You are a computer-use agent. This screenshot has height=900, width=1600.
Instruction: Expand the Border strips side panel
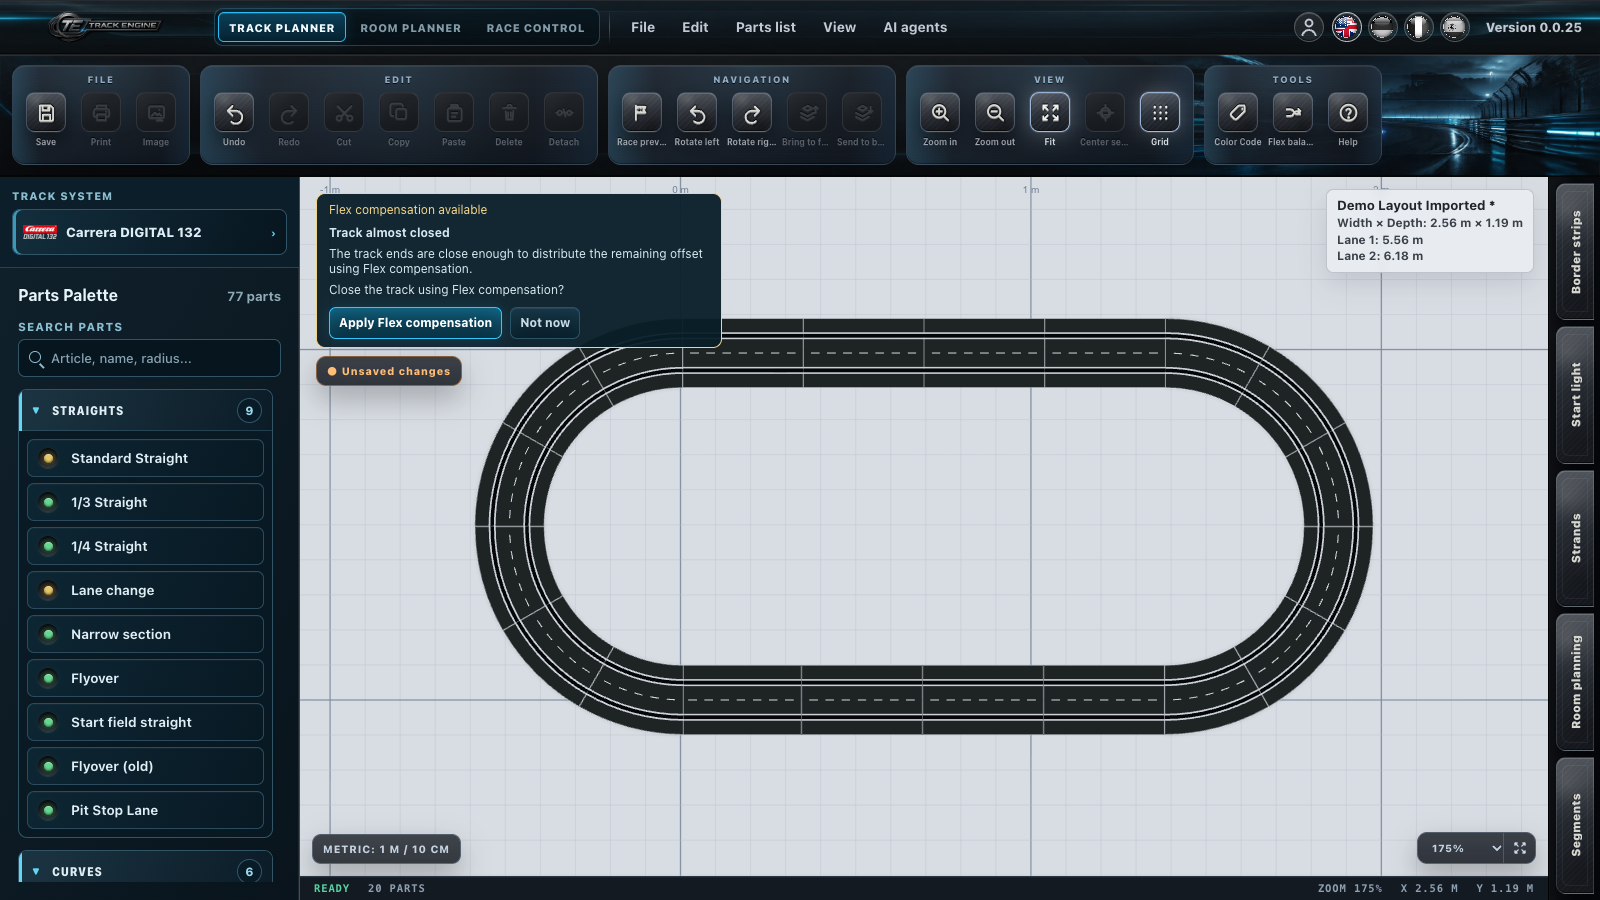click(x=1576, y=251)
